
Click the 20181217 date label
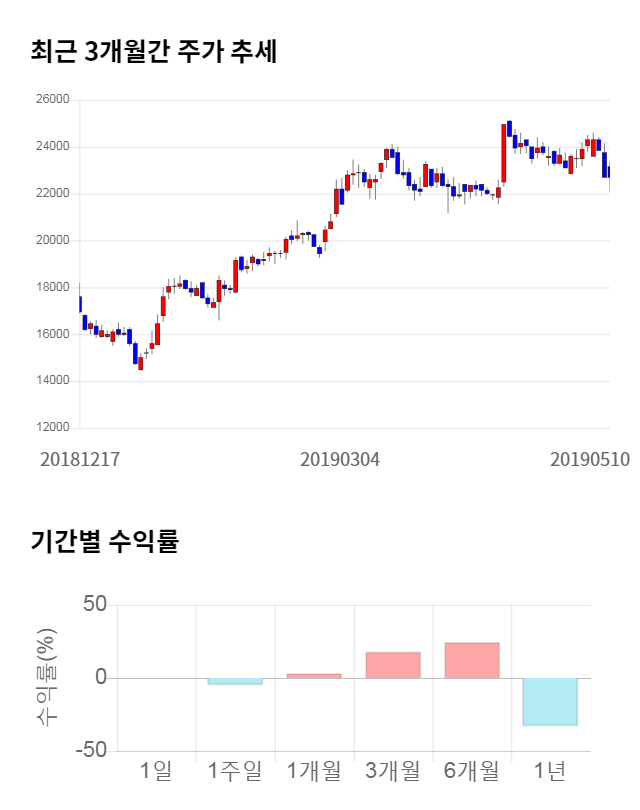pyautogui.click(x=80, y=460)
